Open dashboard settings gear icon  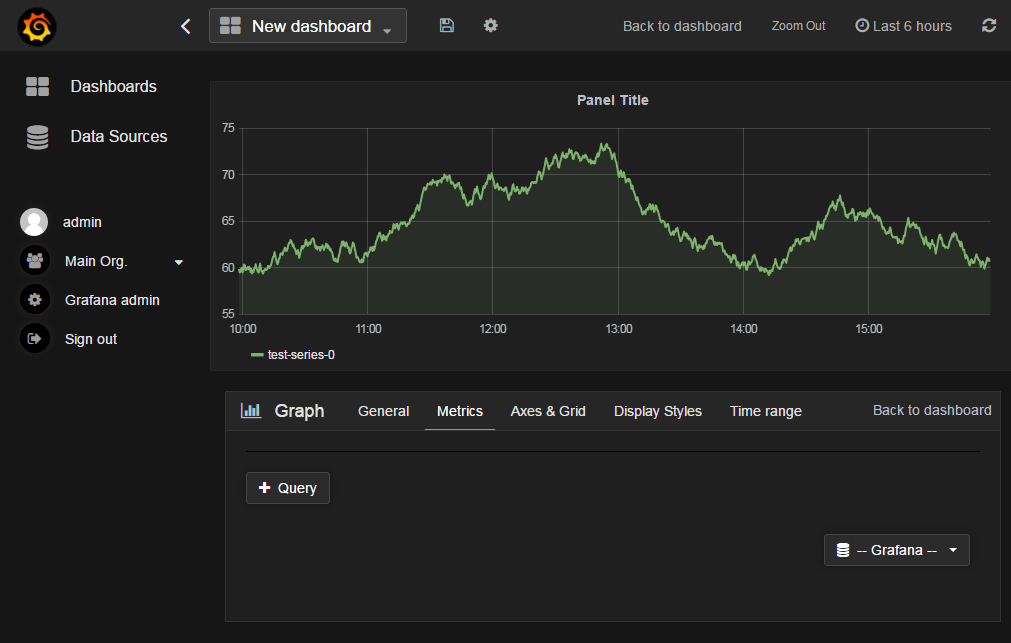coord(491,26)
